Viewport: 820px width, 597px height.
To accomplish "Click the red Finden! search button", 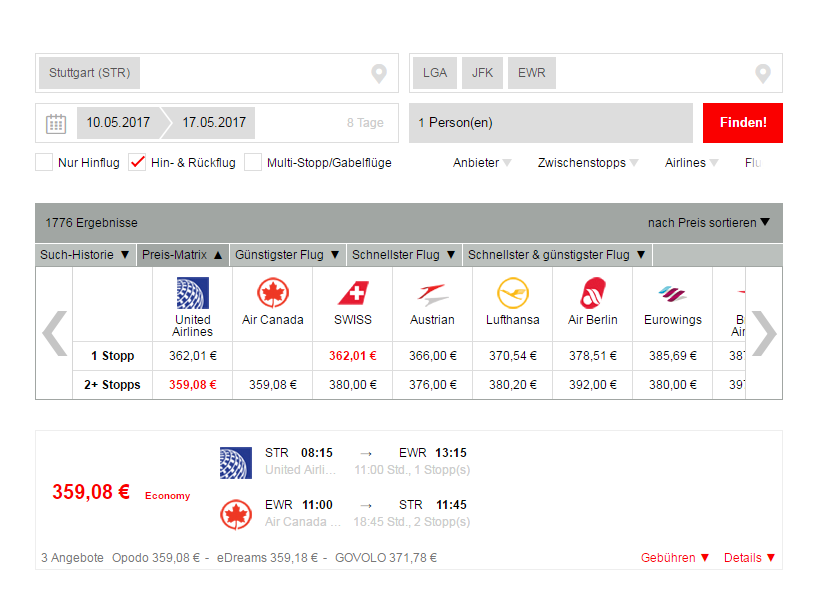I will click(x=743, y=123).
